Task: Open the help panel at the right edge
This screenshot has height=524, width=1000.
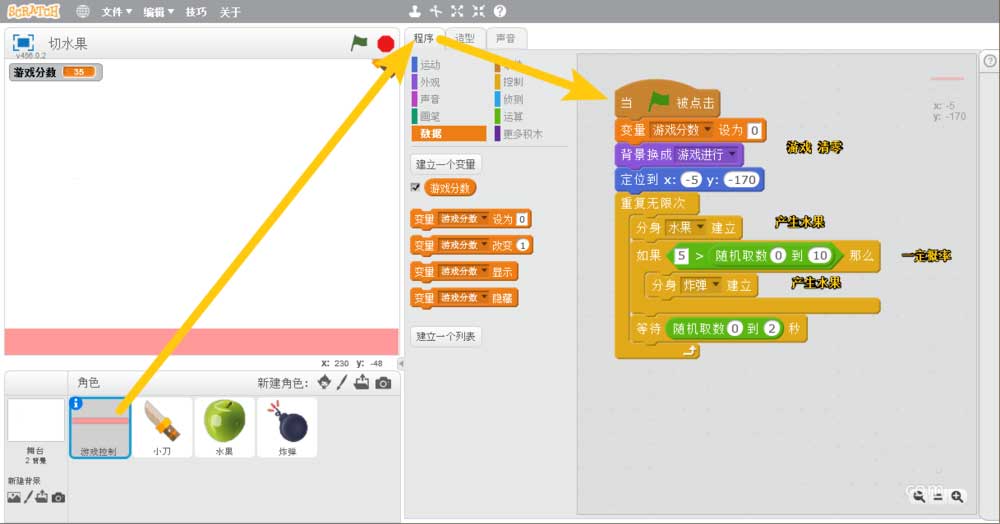Action: click(989, 61)
